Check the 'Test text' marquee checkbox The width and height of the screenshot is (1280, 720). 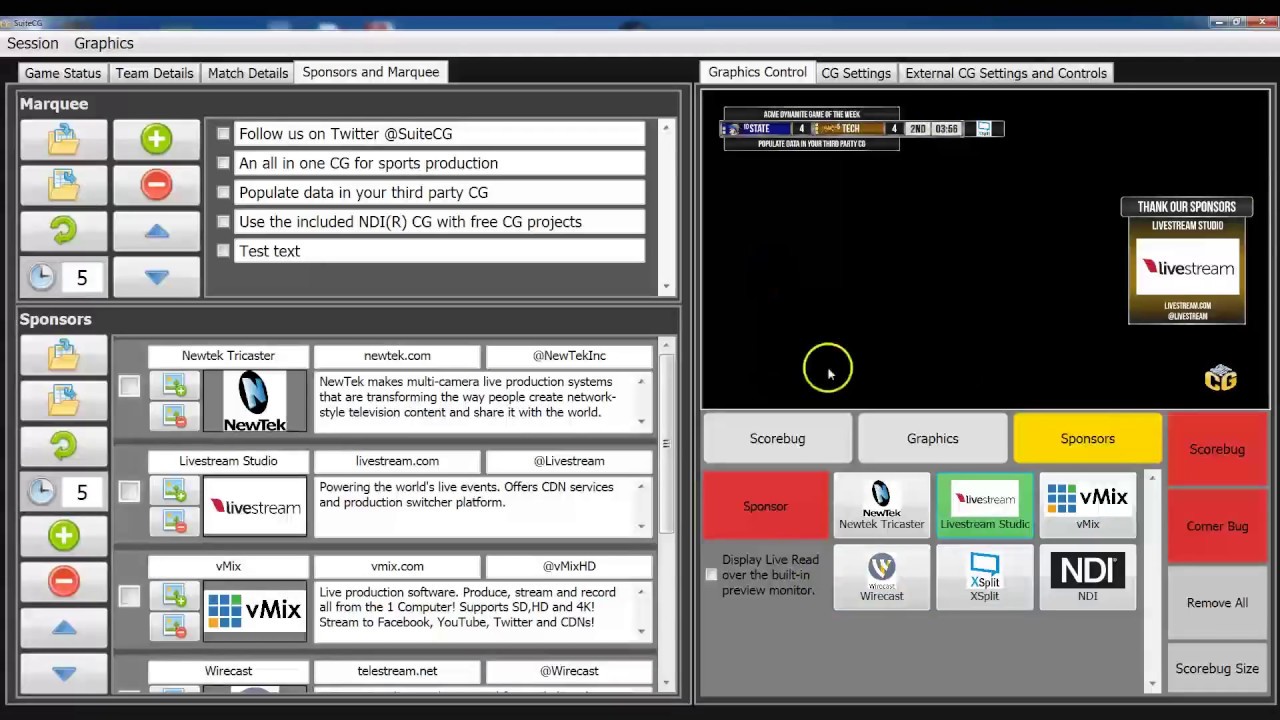[223, 250]
